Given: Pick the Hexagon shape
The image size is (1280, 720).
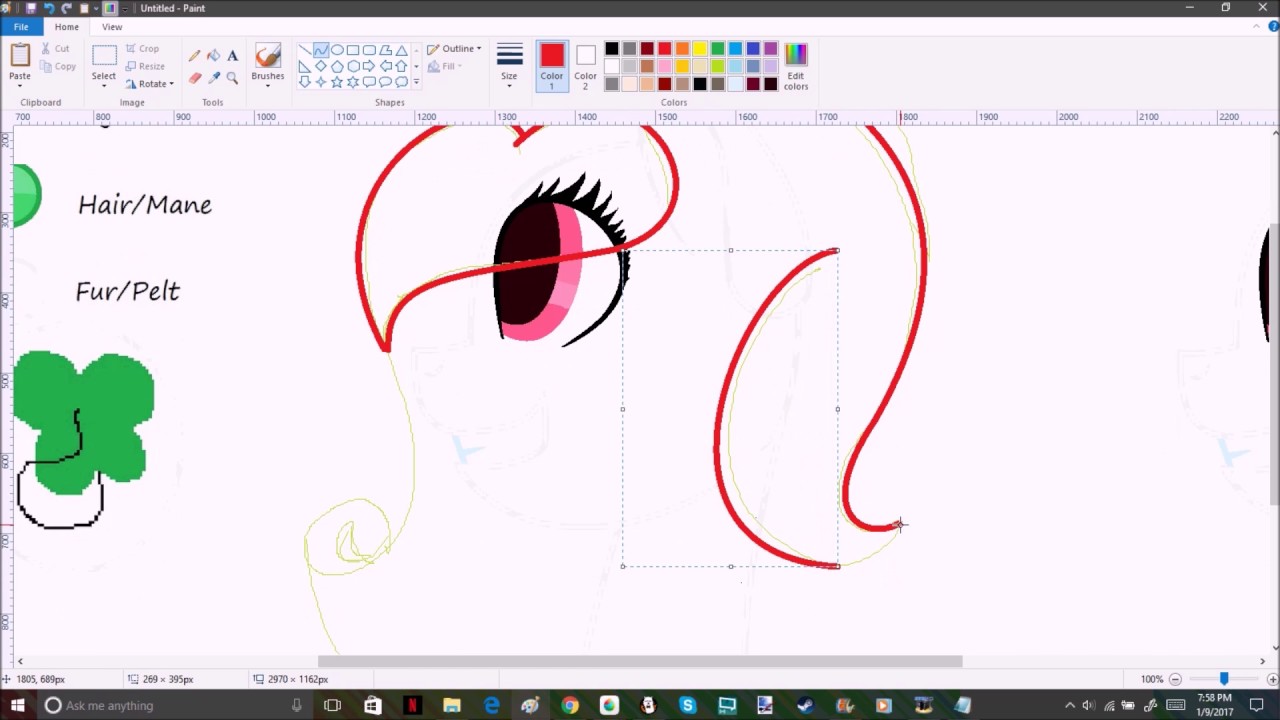Looking at the screenshot, I should pos(353,66).
